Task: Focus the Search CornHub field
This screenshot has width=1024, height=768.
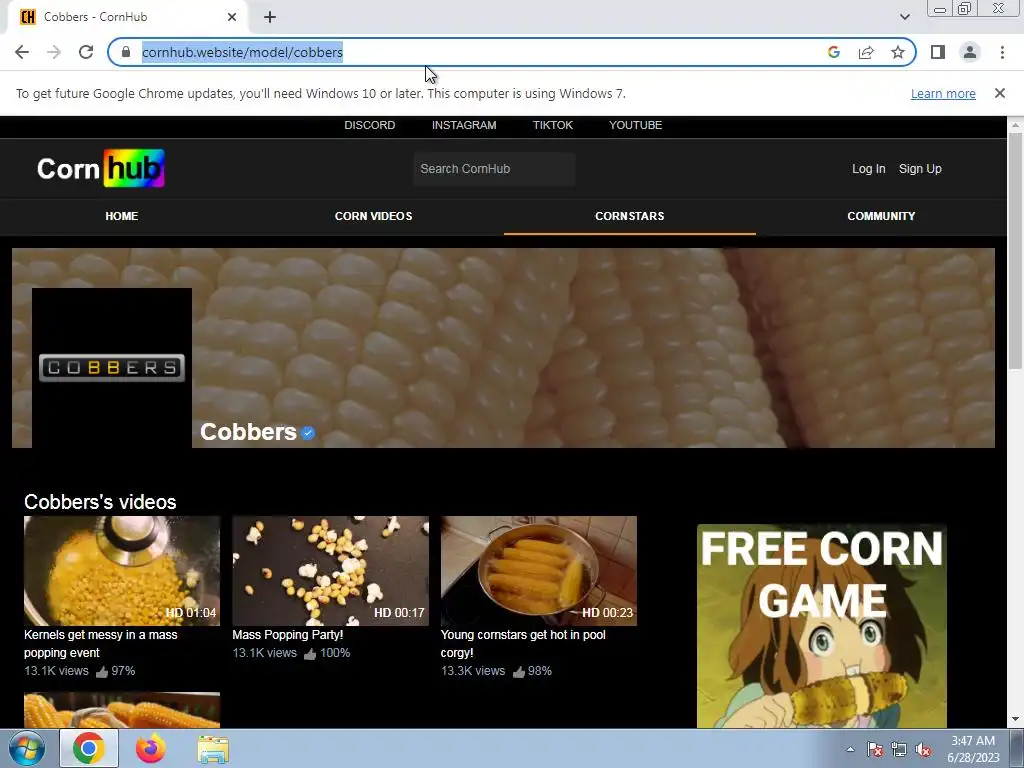Action: pos(494,168)
